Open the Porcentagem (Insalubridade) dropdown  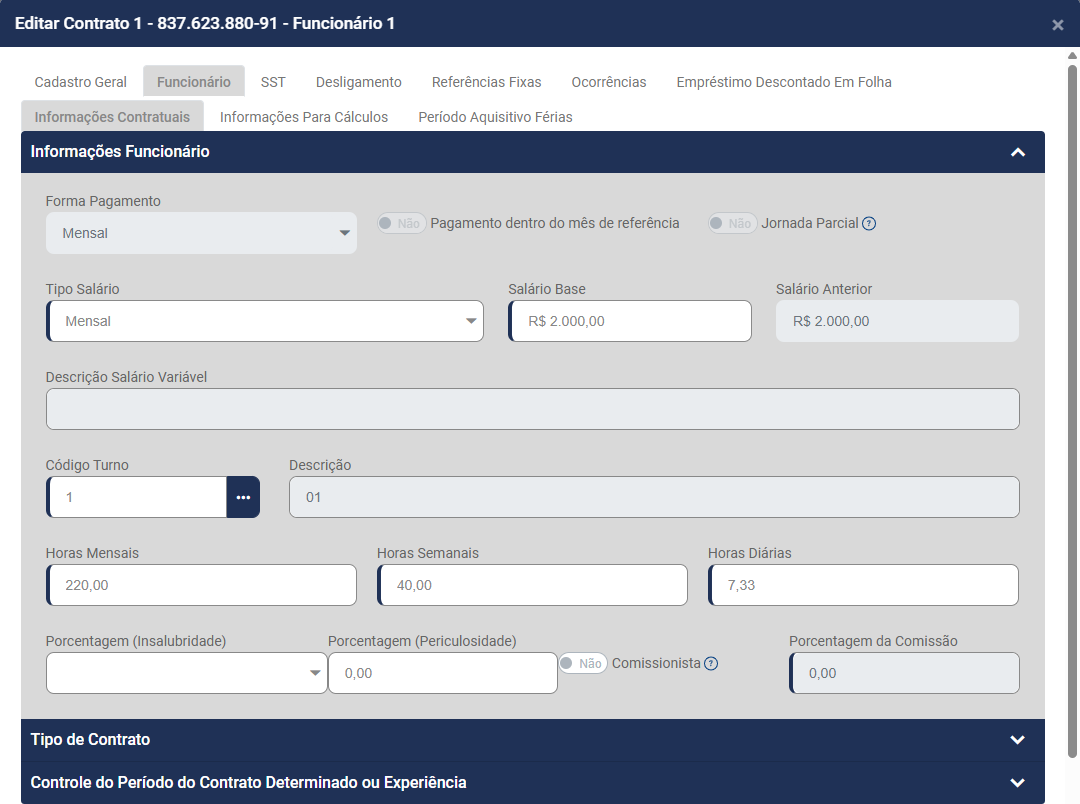[x=186, y=673]
